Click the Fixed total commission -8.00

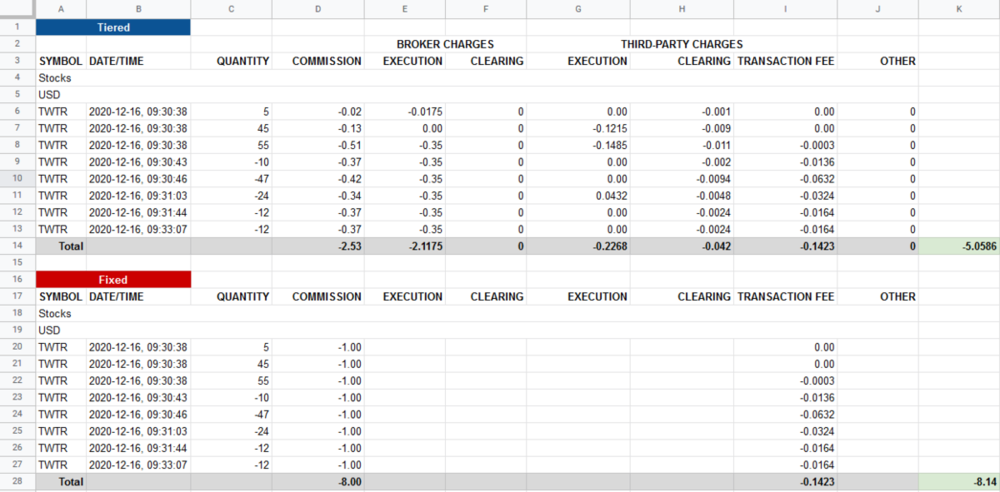[x=318, y=482]
